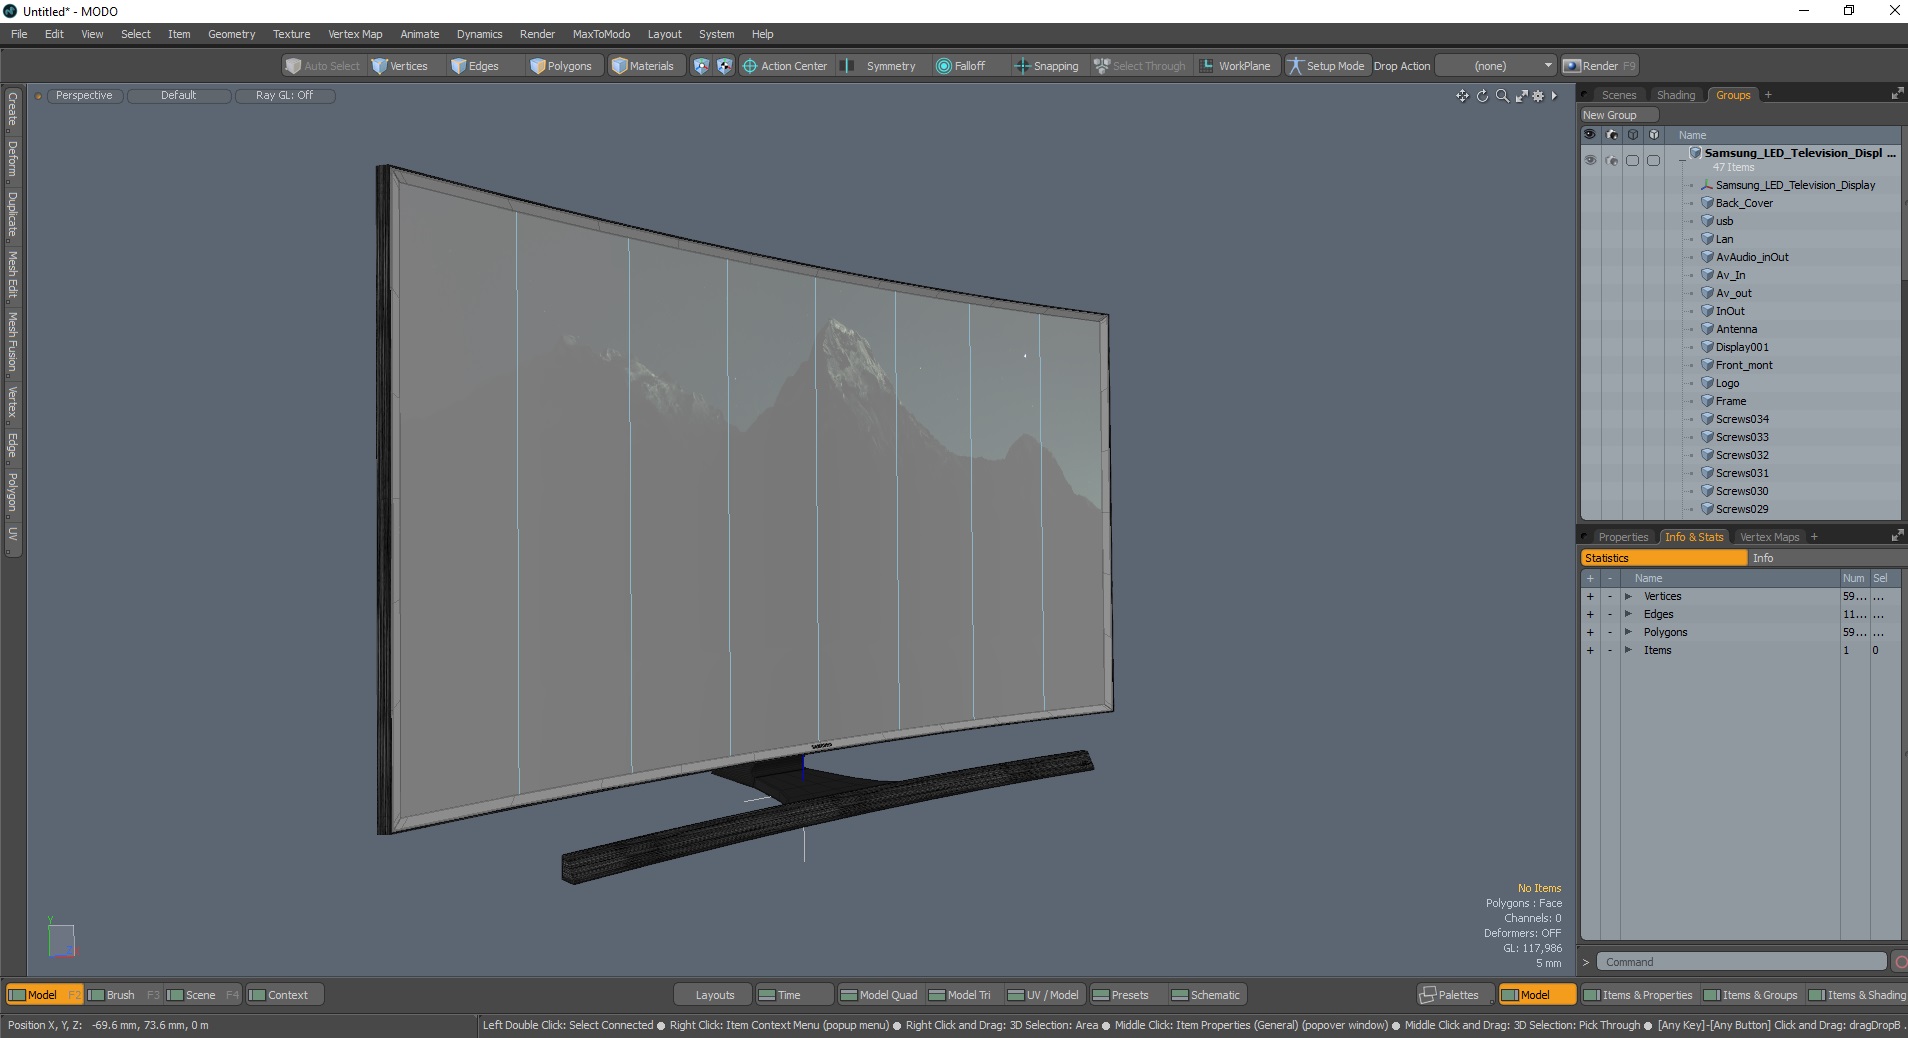The image size is (1908, 1038).
Task: Select Polygons selection mode
Action: pos(562,66)
